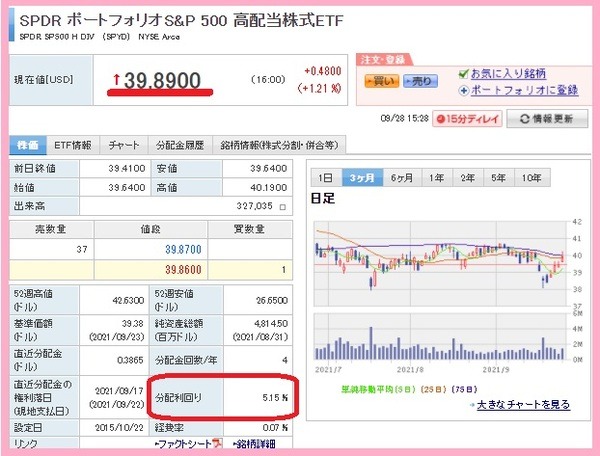This screenshot has width=600, height=456.
Task: Click the bid price 39.8600
Action: point(183,270)
